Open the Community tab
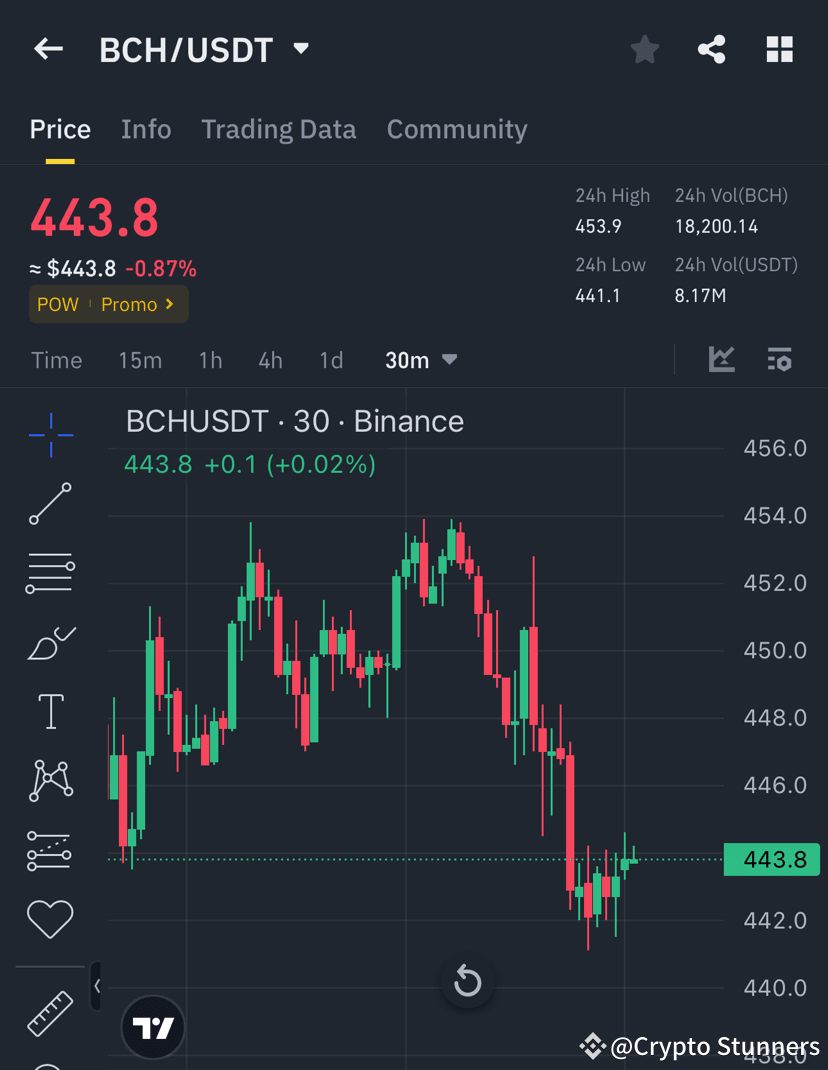 click(457, 129)
